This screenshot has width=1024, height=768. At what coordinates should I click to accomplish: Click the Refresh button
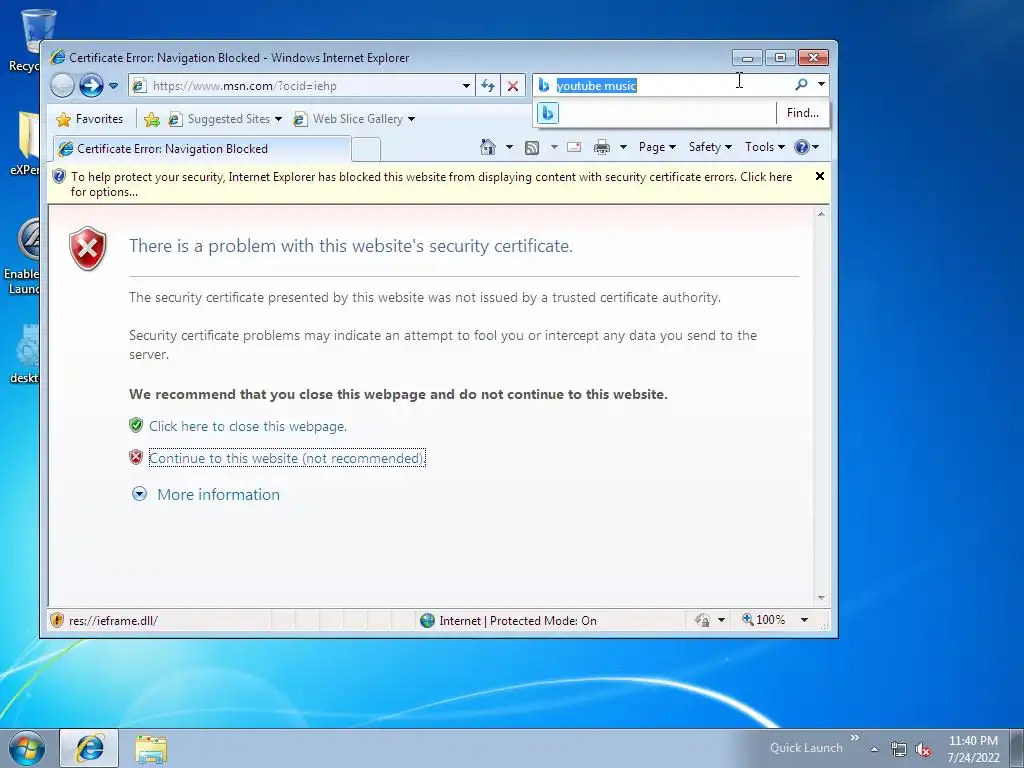click(x=488, y=86)
